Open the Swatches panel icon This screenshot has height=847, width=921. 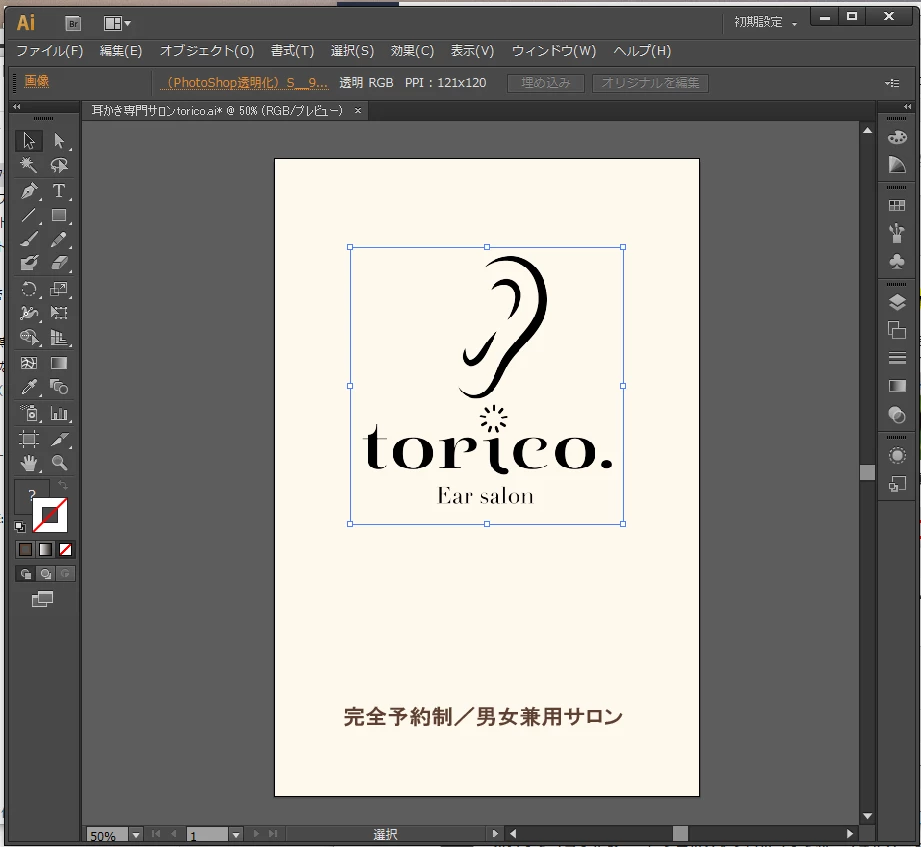897,206
